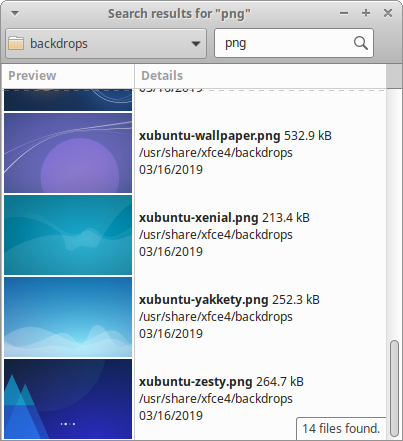Select xubuntu-wallpaper.png purple thumbnail

click(x=68, y=153)
